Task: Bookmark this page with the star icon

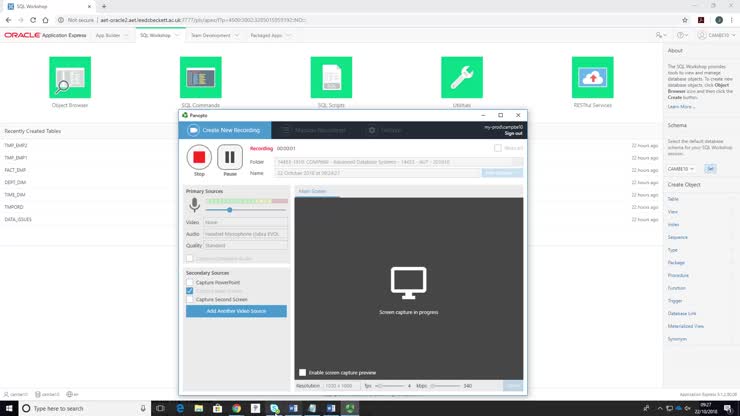Action: (x=685, y=20)
